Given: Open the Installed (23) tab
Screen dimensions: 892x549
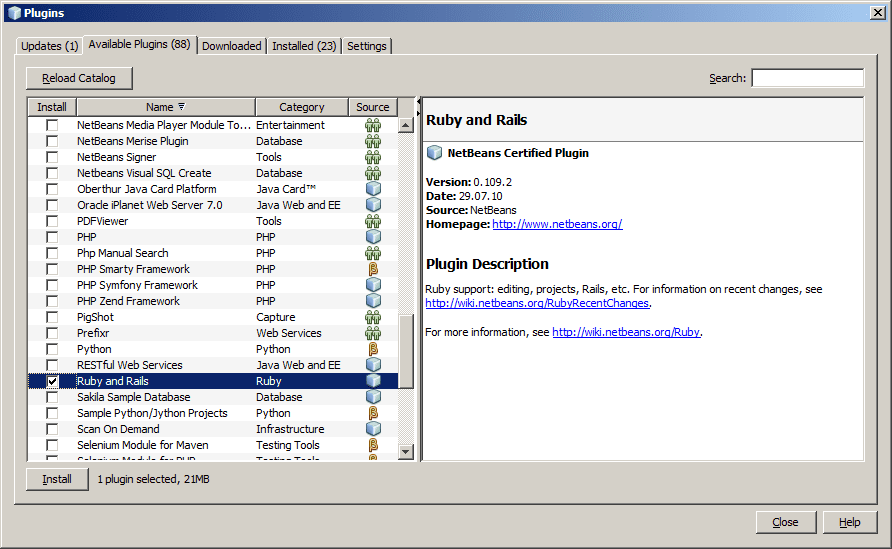Looking at the screenshot, I should click(x=304, y=46).
